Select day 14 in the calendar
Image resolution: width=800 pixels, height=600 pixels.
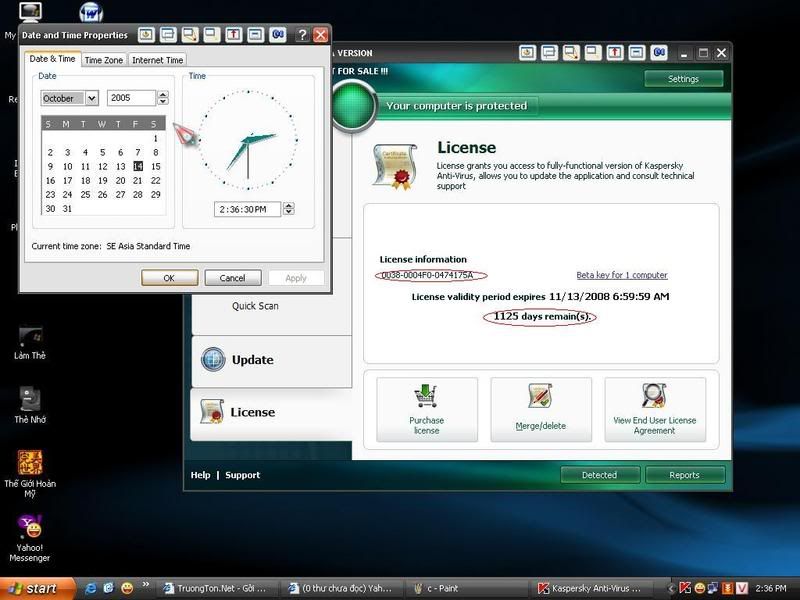coord(138,166)
